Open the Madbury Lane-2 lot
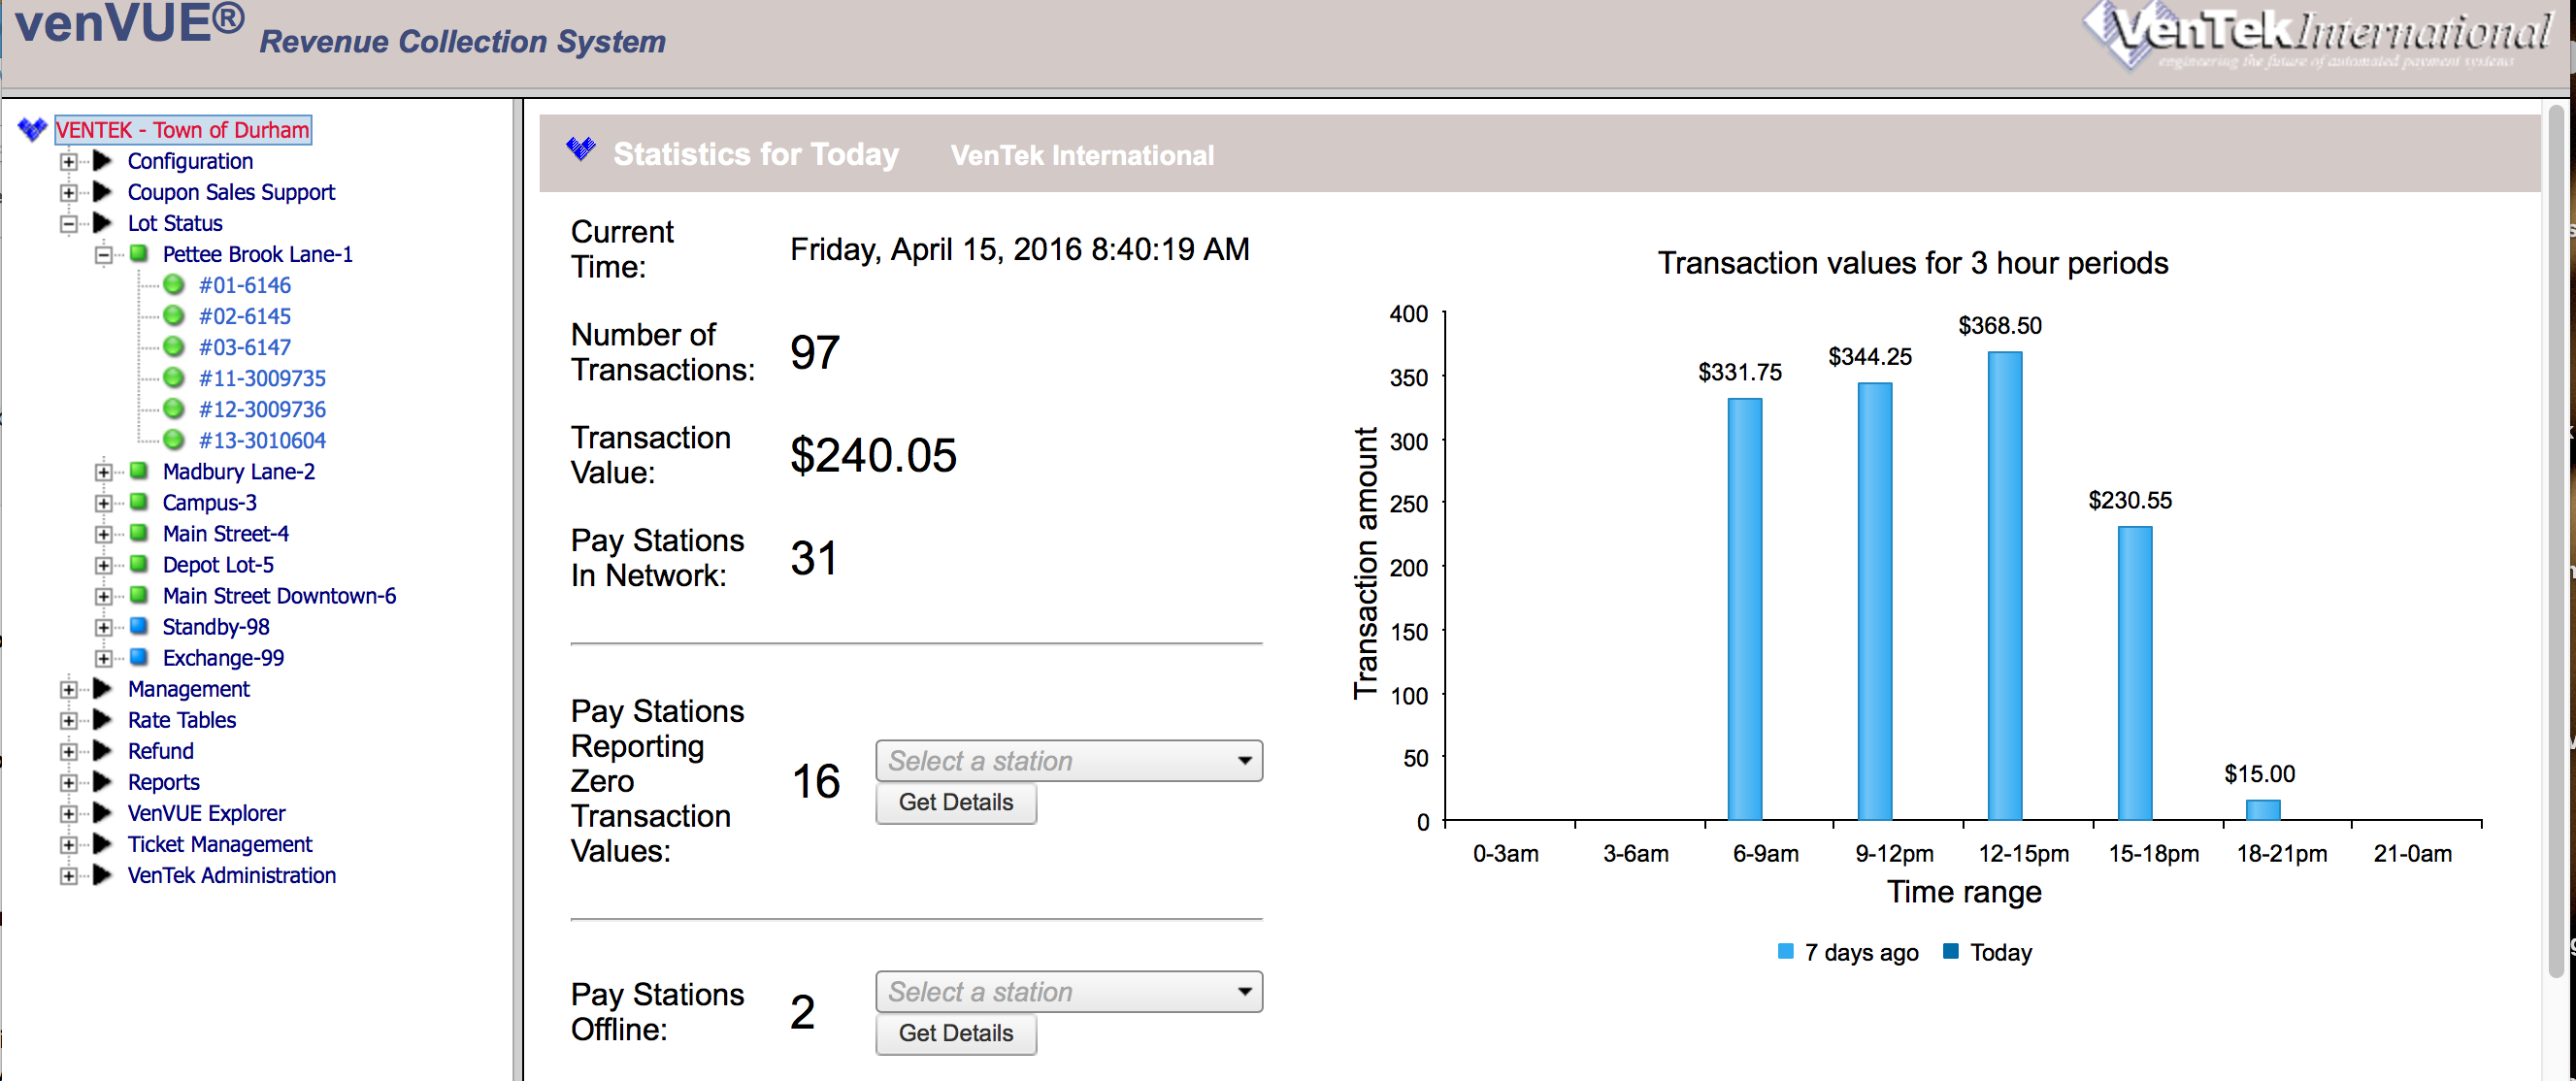Screen dimensions: 2576x1081 [239, 470]
